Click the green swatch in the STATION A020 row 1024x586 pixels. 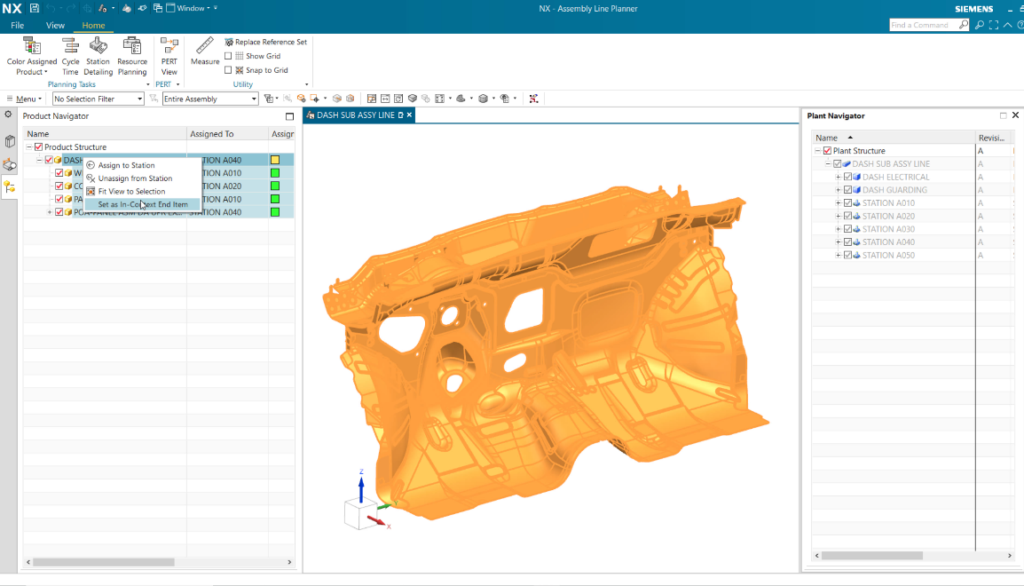click(x=275, y=186)
